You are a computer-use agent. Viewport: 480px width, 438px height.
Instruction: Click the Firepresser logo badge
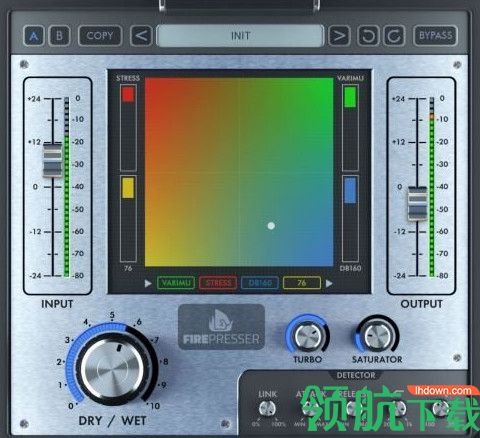[222, 327]
